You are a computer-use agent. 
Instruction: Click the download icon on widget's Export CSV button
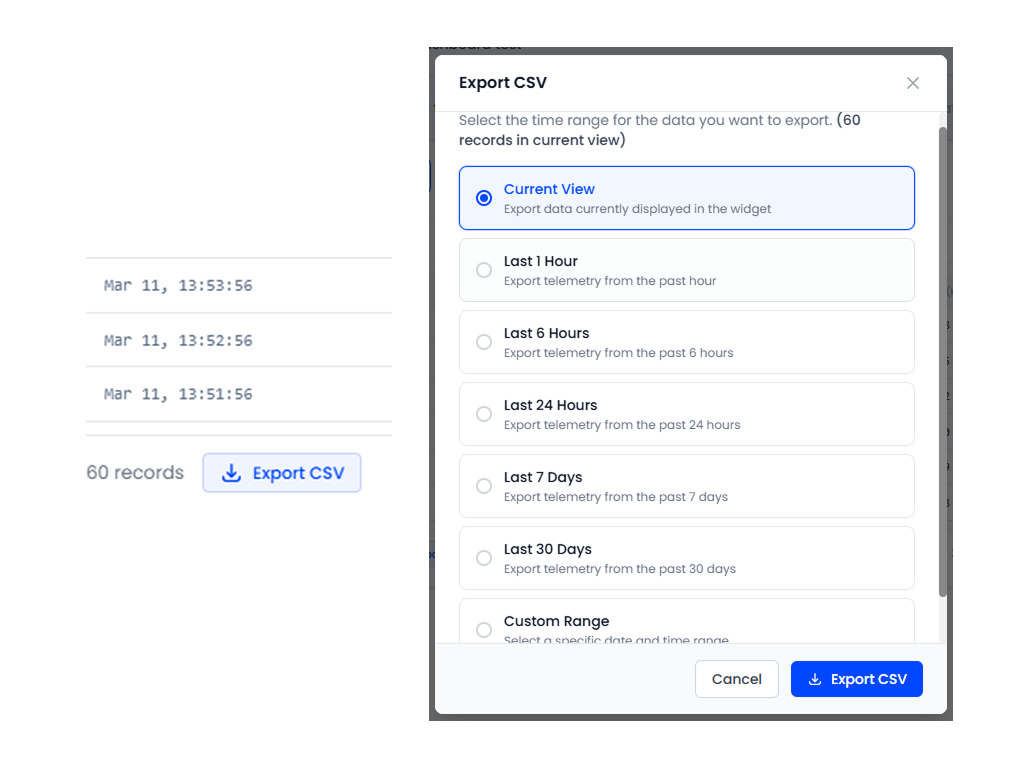(230, 472)
